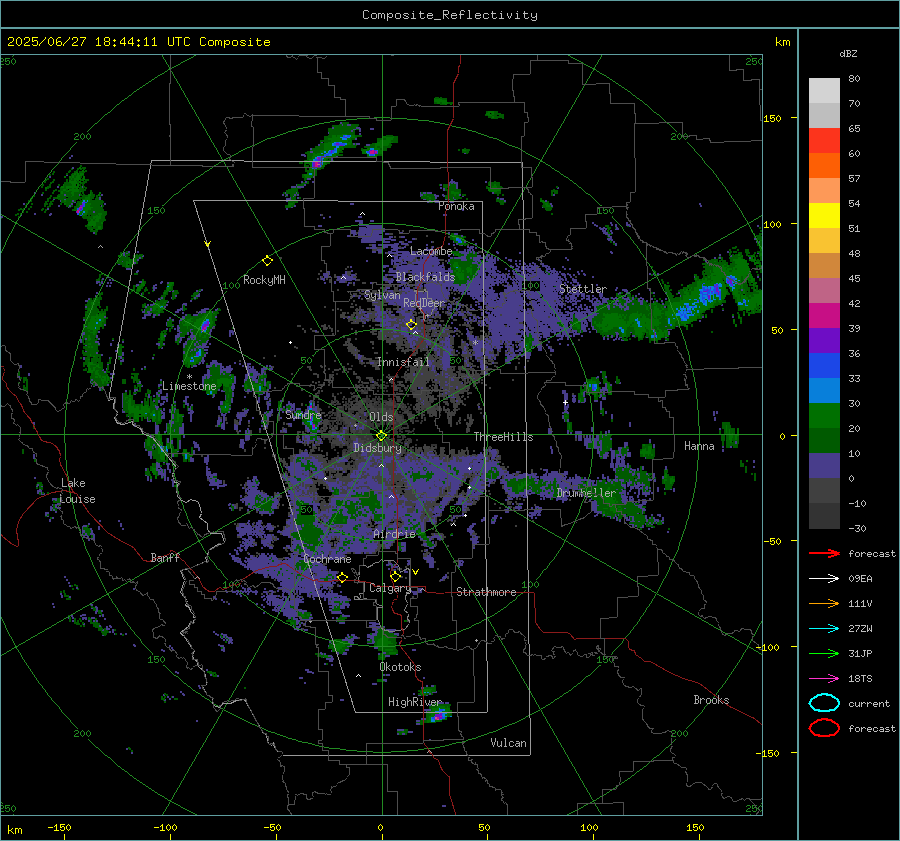The height and width of the screenshot is (841, 900).
Task: Click the bright green 30-20 dBZ swatch
Action: [x=824, y=416]
